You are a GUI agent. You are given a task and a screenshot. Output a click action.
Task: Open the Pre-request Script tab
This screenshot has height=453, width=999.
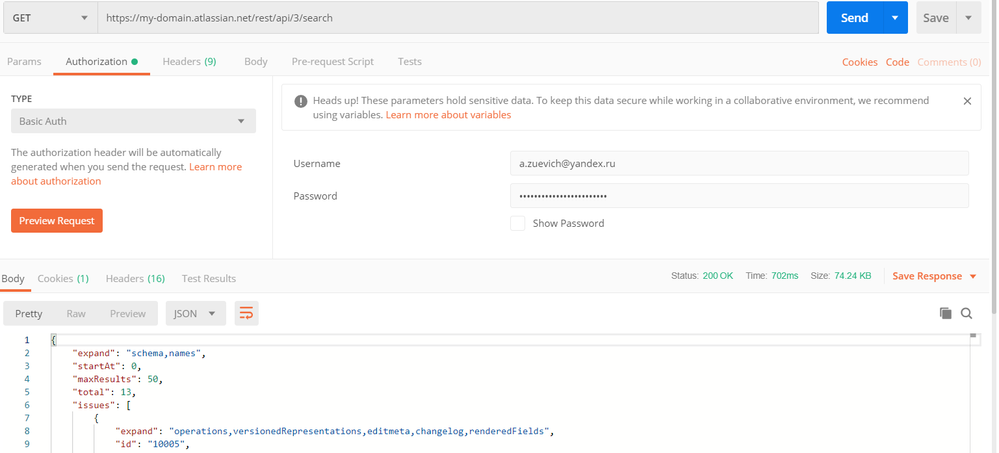(332, 61)
